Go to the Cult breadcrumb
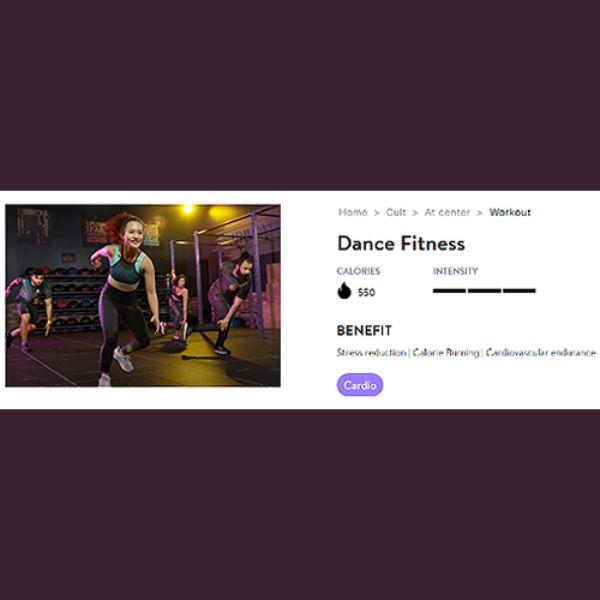Image resolution: width=600 pixels, height=600 pixels. (x=396, y=212)
